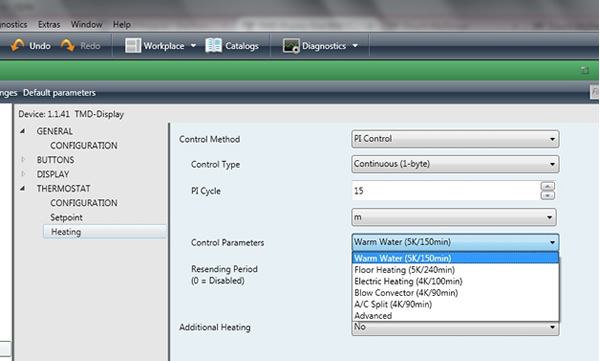
Task: Click the Diagnostics monitor icon
Action: pos(291,46)
